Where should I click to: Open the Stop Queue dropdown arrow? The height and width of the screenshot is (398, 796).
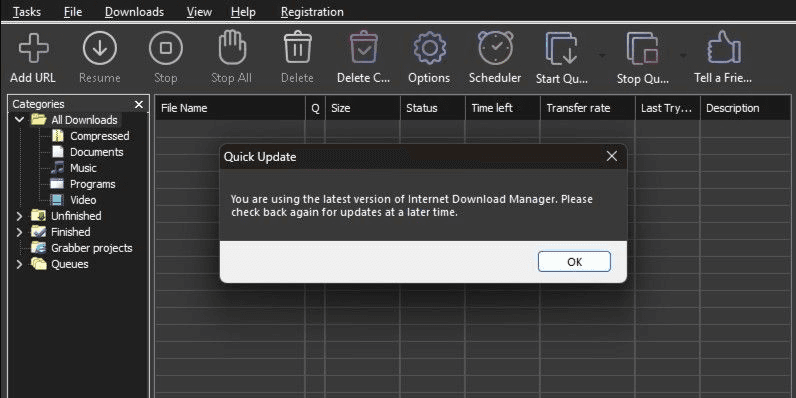point(683,55)
